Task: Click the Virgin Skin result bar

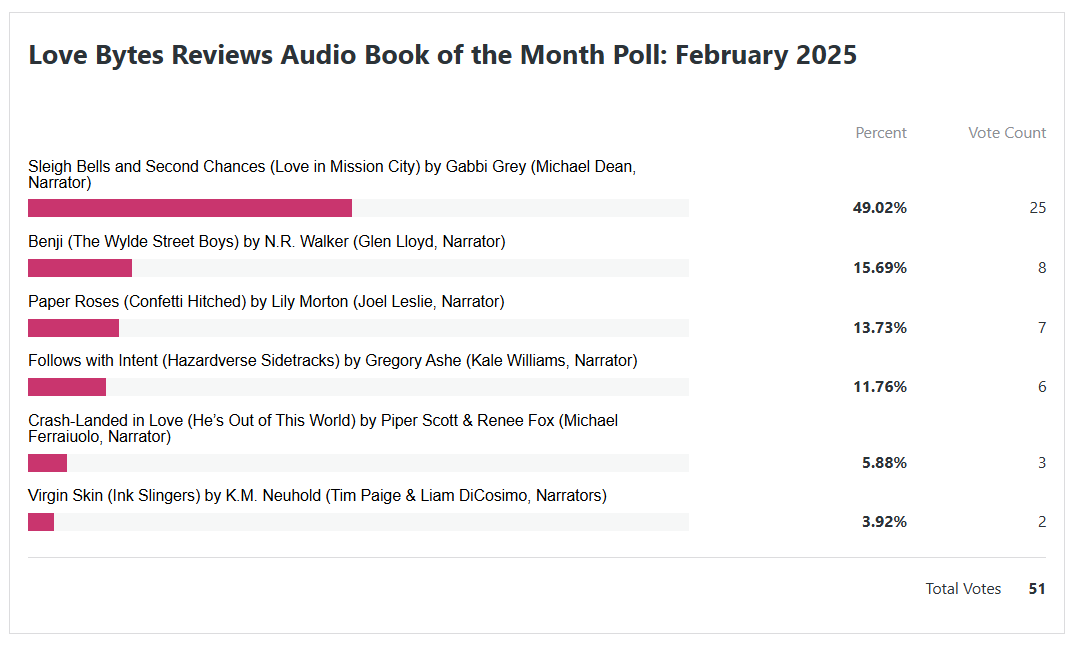Action: (x=41, y=522)
